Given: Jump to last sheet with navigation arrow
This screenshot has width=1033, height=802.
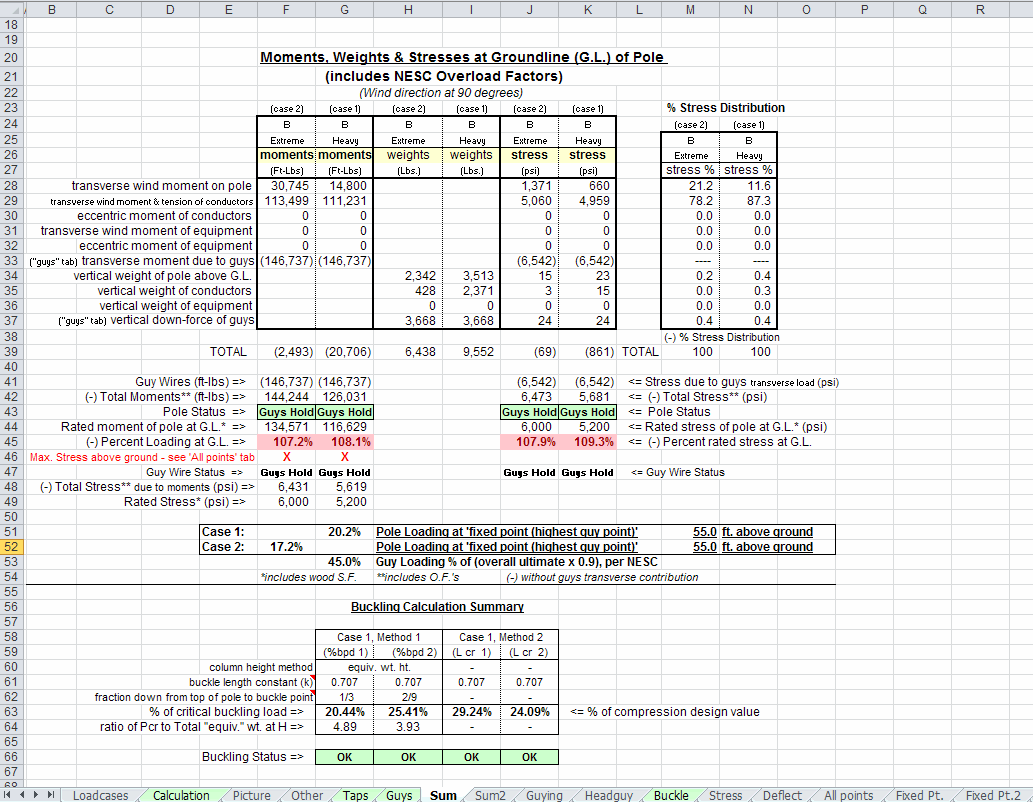Looking at the screenshot, I should 51,795.
